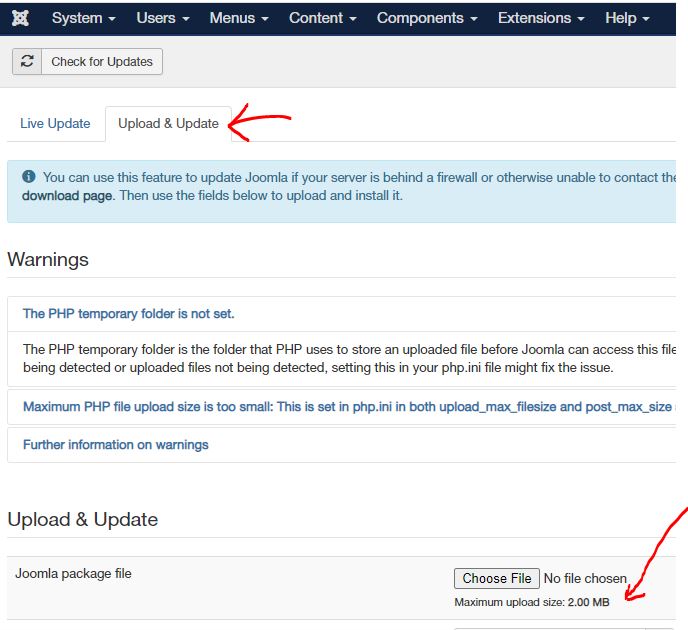The image size is (688, 630).
Task: Open the System menu
Action: click(84, 18)
